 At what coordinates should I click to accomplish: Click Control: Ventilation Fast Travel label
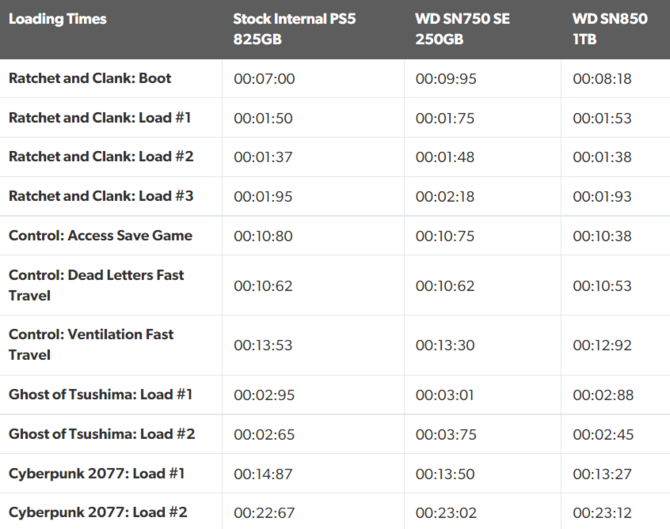(91, 344)
